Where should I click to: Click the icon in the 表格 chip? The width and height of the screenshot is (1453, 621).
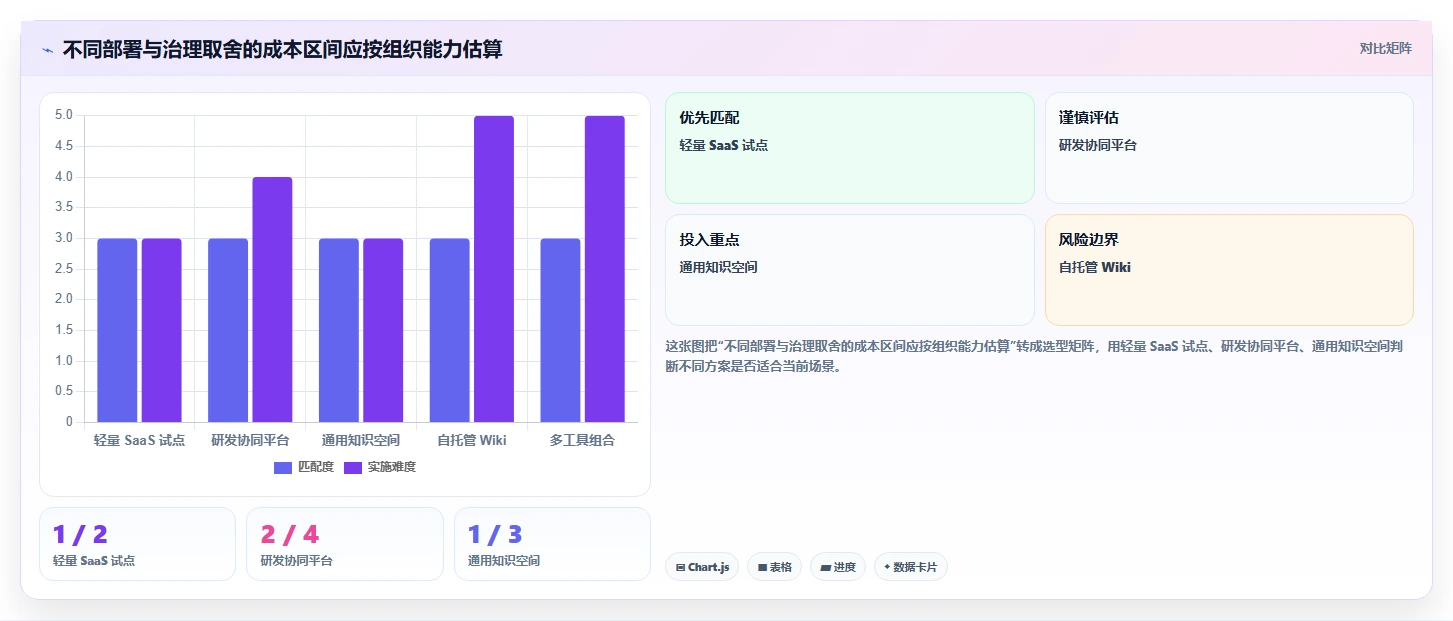point(762,567)
